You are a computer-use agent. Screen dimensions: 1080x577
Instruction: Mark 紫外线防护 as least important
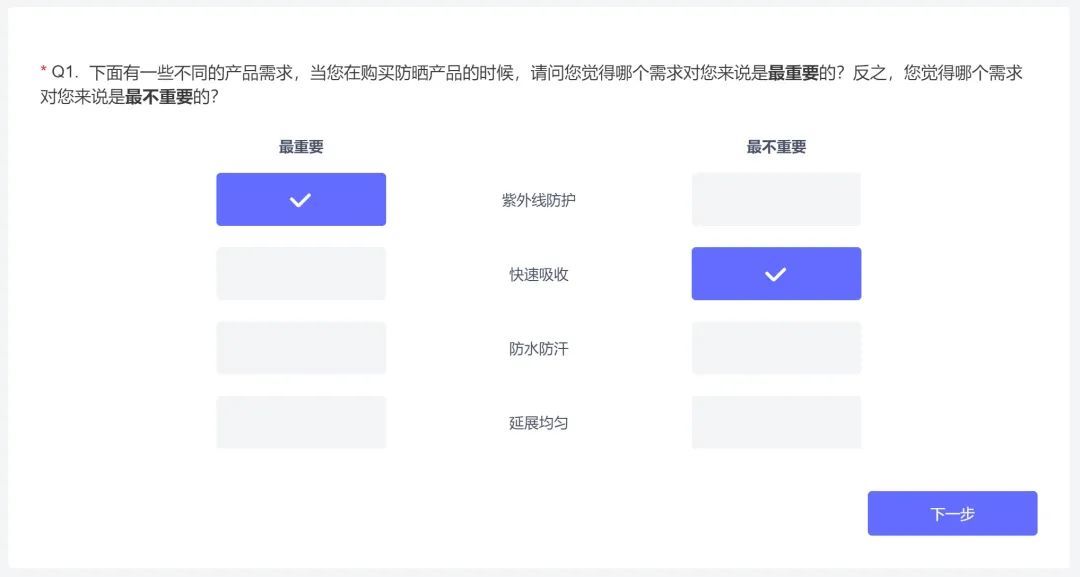tap(776, 199)
